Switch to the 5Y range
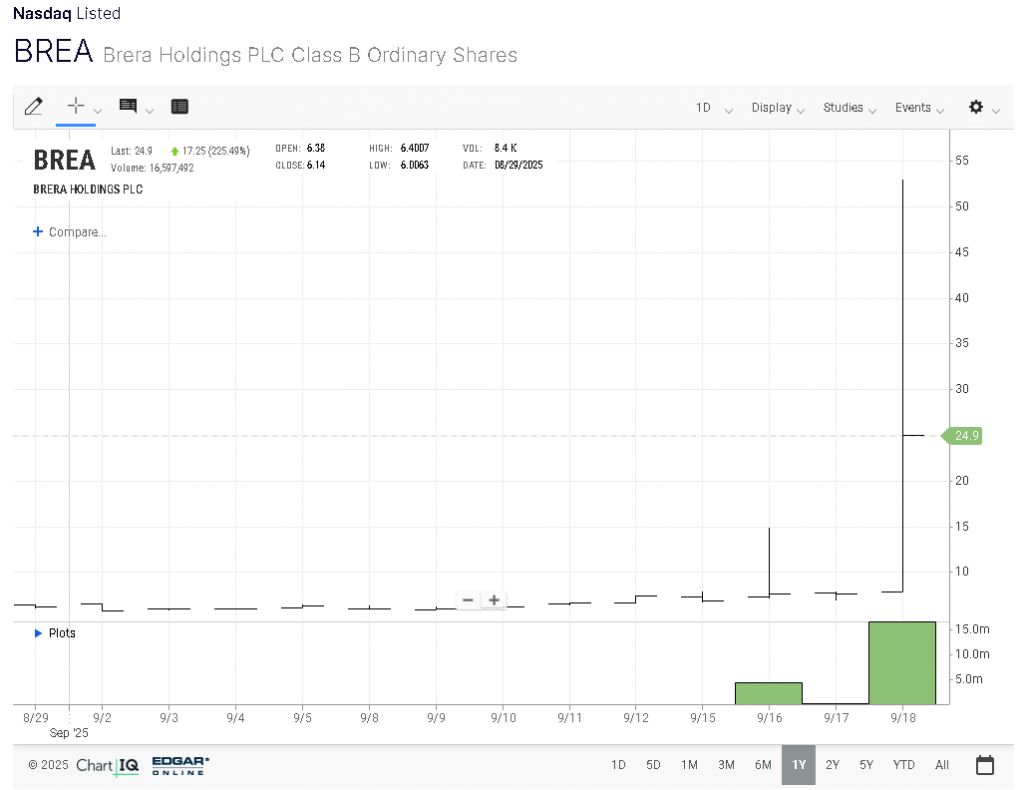The height and width of the screenshot is (790, 1024). 866,765
